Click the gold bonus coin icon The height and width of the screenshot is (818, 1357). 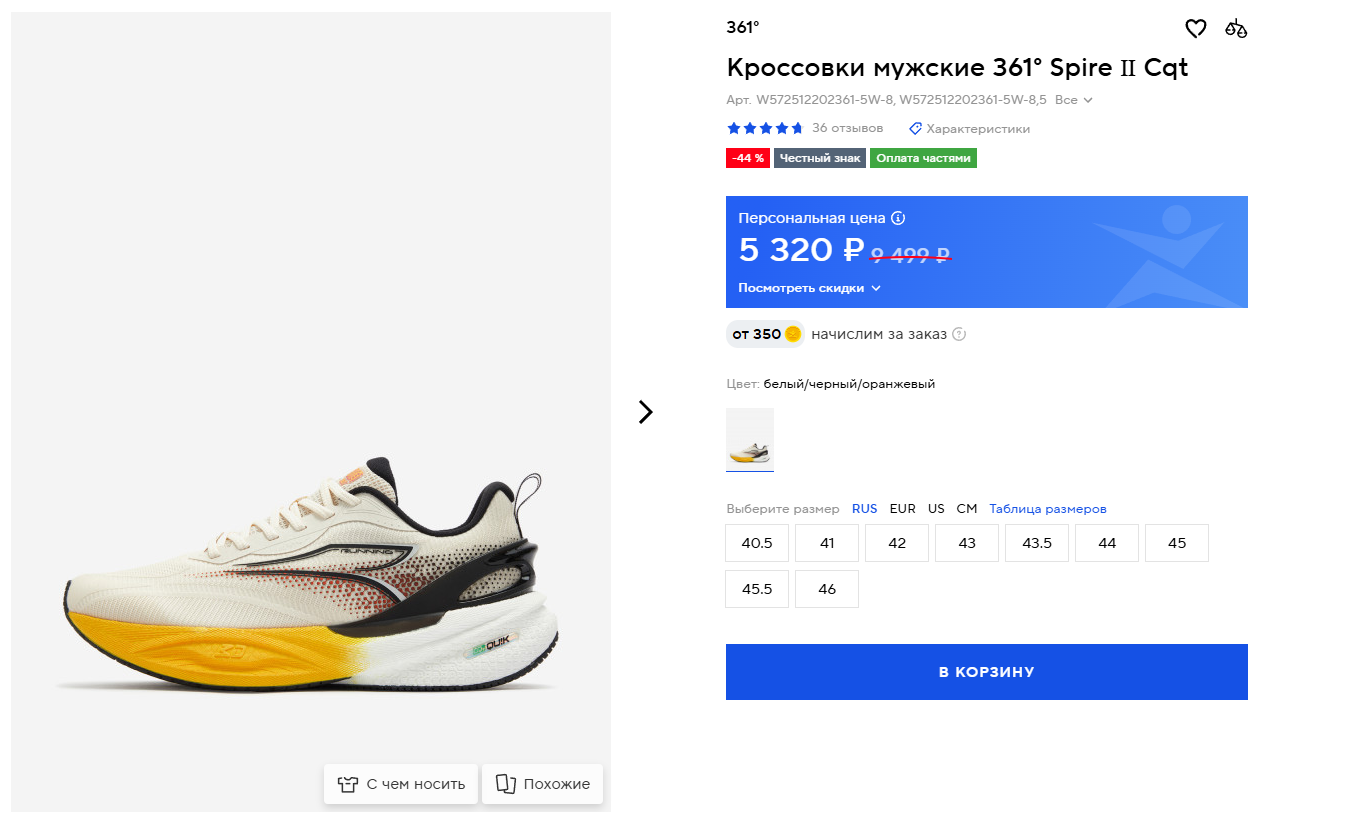click(793, 334)
